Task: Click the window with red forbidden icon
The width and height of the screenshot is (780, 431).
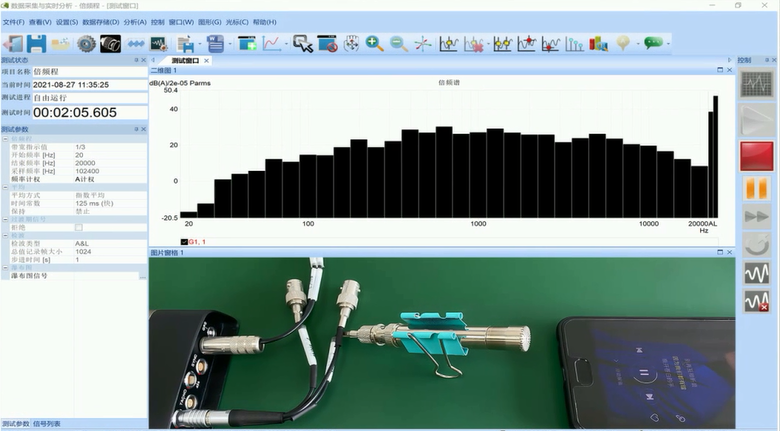Action: point(327,44)
